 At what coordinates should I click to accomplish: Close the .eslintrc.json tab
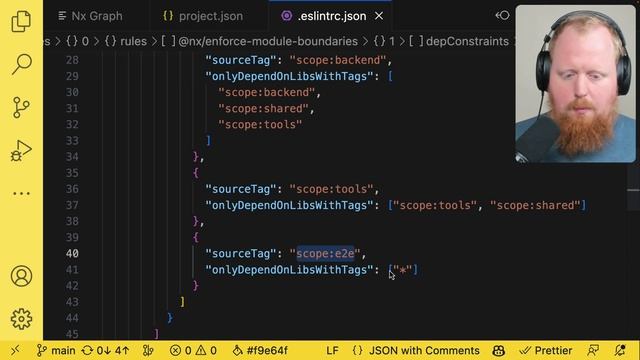379,16
